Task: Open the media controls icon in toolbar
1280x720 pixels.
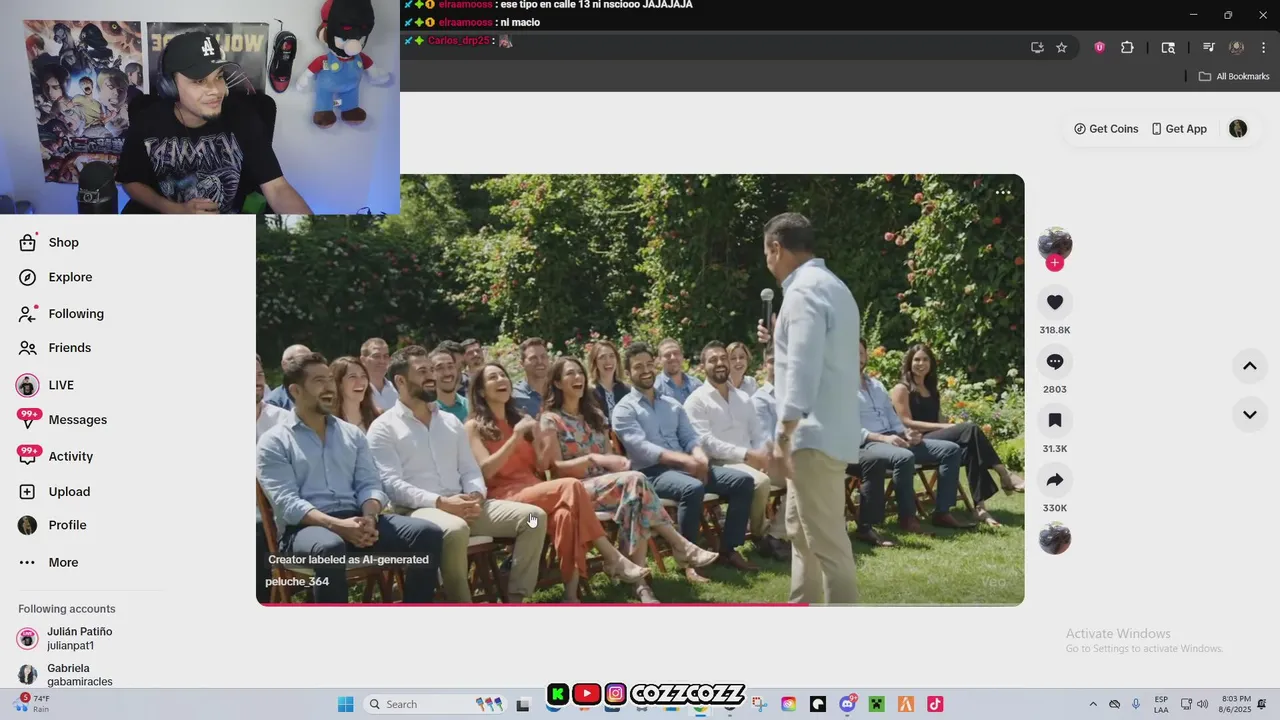Action: point(1209,47)
